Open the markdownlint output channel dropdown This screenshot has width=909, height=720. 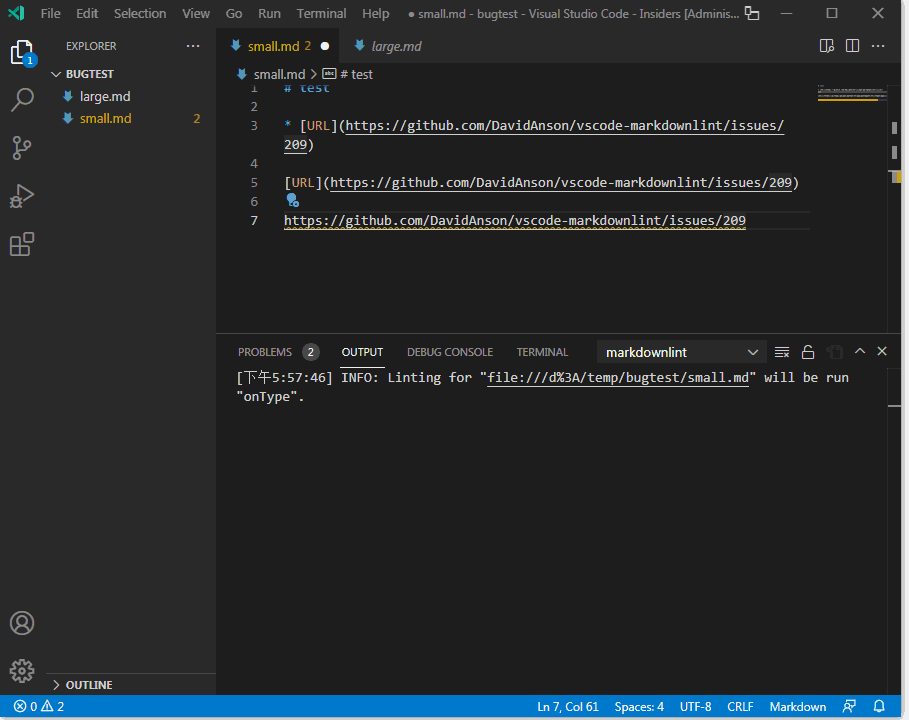682,352
